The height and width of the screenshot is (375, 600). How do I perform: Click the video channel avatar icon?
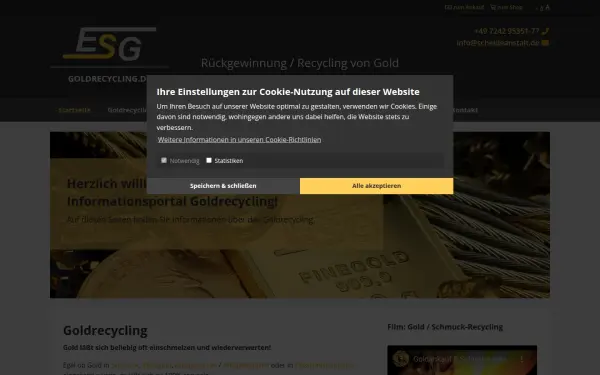click(x=400, y=359)
